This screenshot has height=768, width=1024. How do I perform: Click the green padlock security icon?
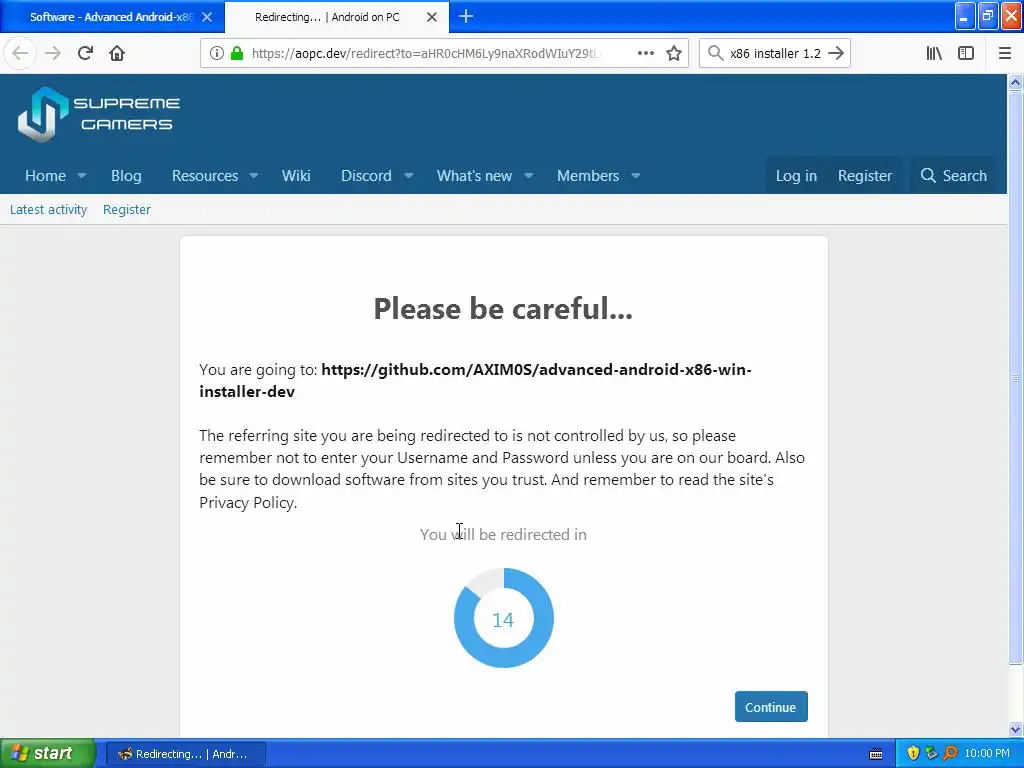(x=237, y=53)
